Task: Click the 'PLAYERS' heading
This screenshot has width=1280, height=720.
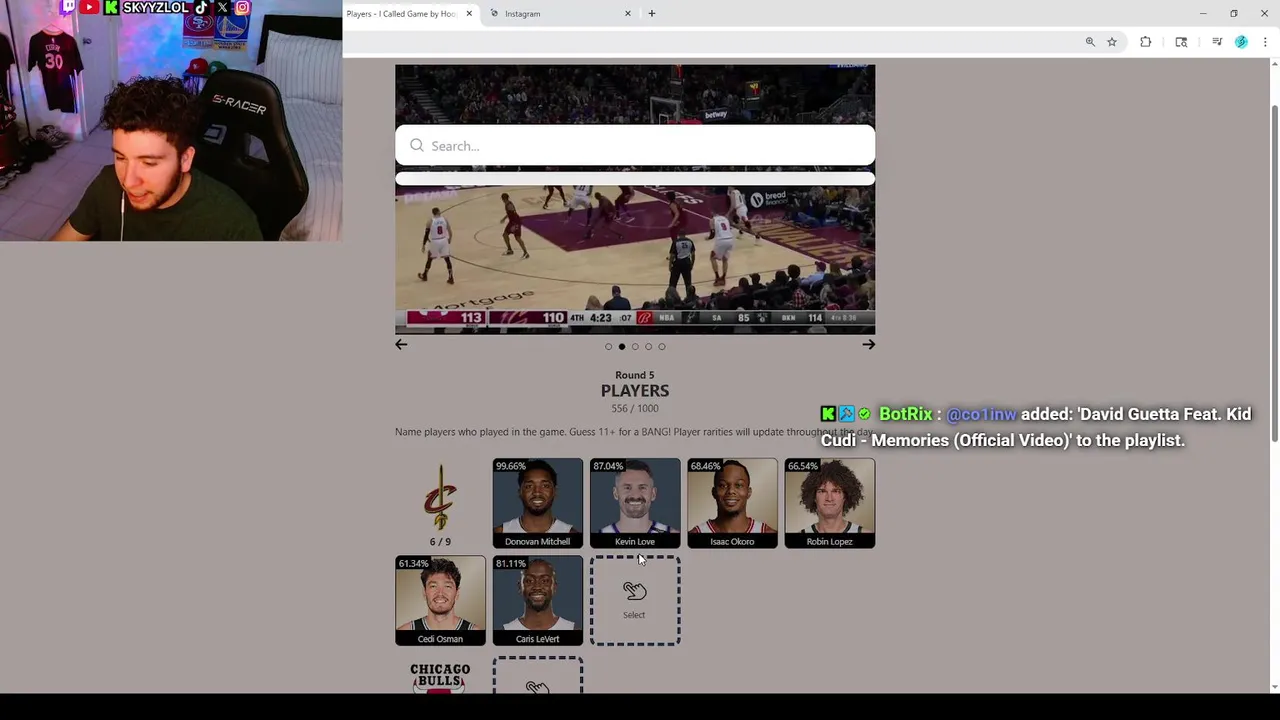Action: point(635,391)
